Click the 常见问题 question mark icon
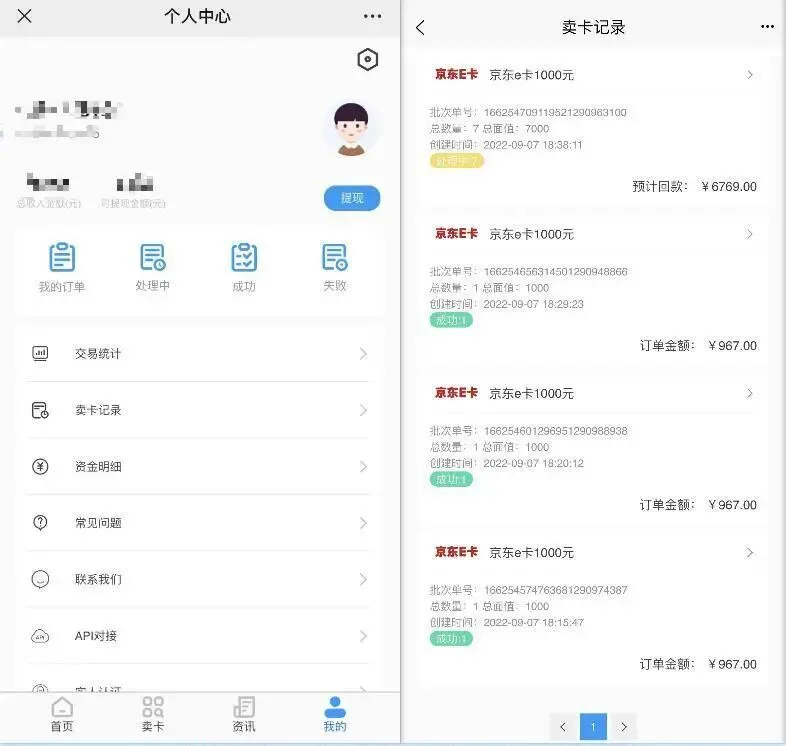786x746 pixels. [40, 523]
